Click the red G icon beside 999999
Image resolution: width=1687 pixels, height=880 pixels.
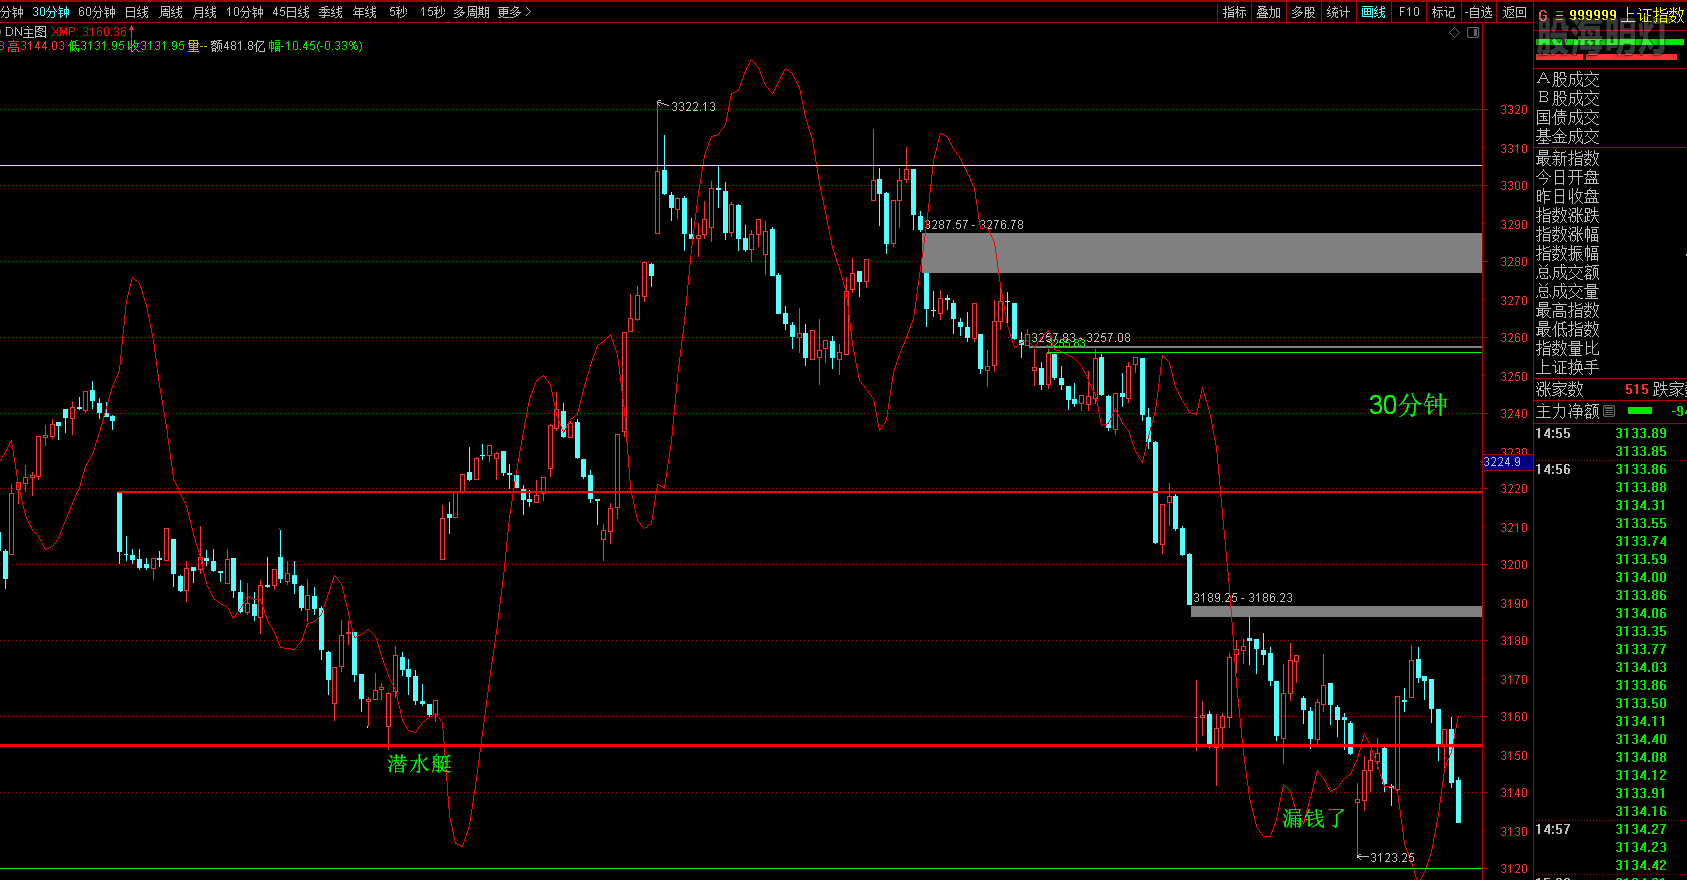click(x=1543, y=15)
